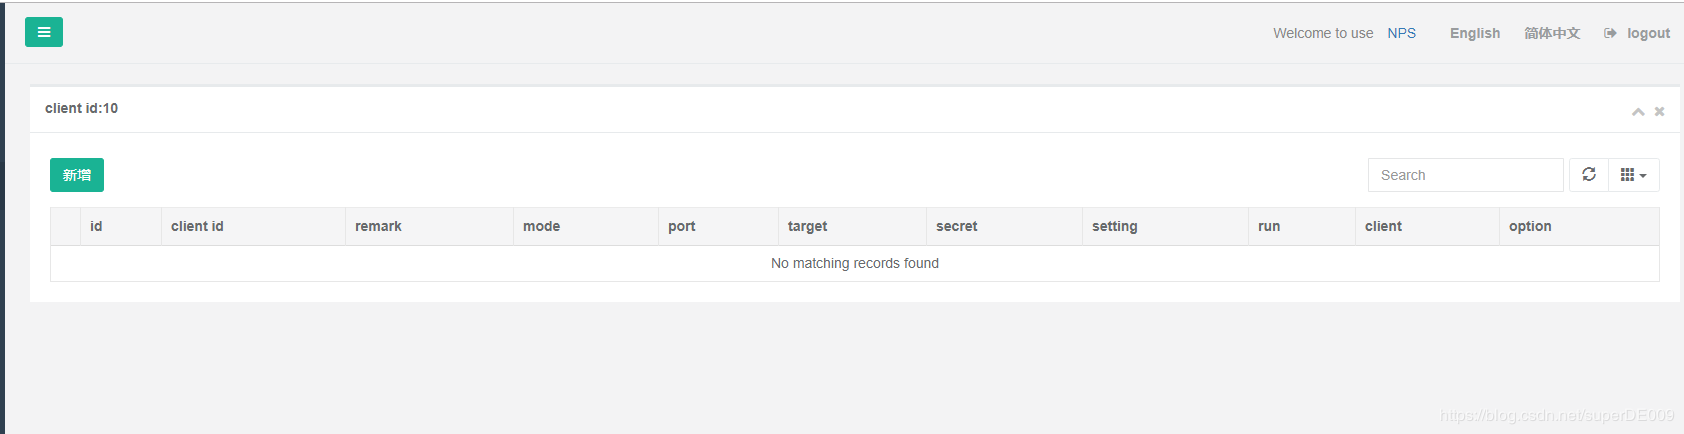This screenshot has width=1684, height=434.
Task: Click the id column header
Action: (x=96, y=226)
